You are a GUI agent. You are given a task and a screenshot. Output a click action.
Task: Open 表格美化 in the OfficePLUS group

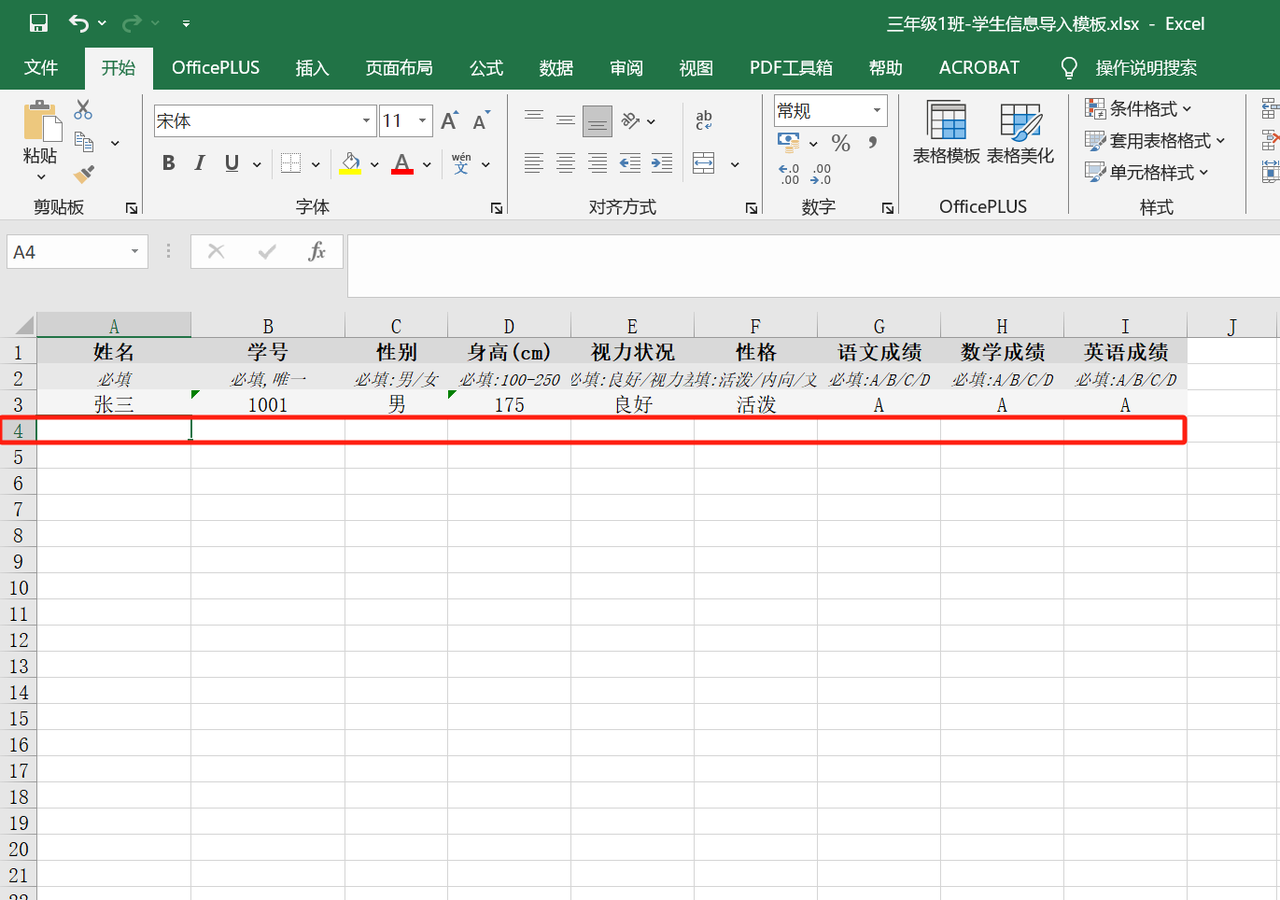point(1020,135)
